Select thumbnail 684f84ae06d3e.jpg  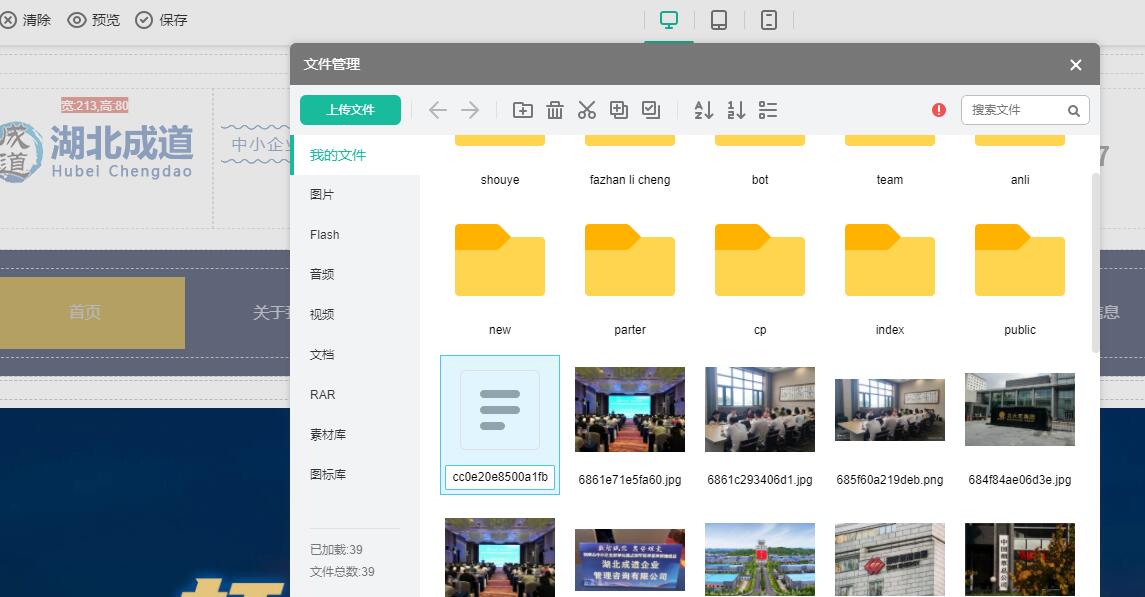click(1020, 409)
